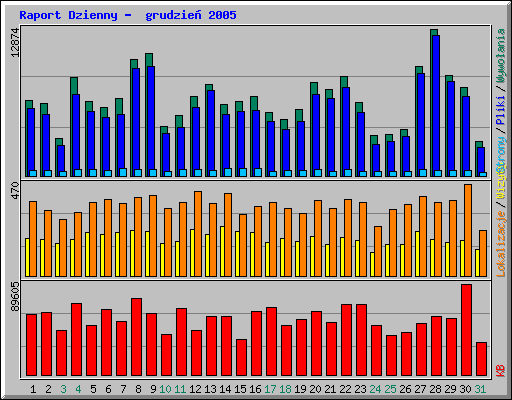Click day label 12 on the axis
The width and height of the screenshot is (512, 400).
click(195, 389)
